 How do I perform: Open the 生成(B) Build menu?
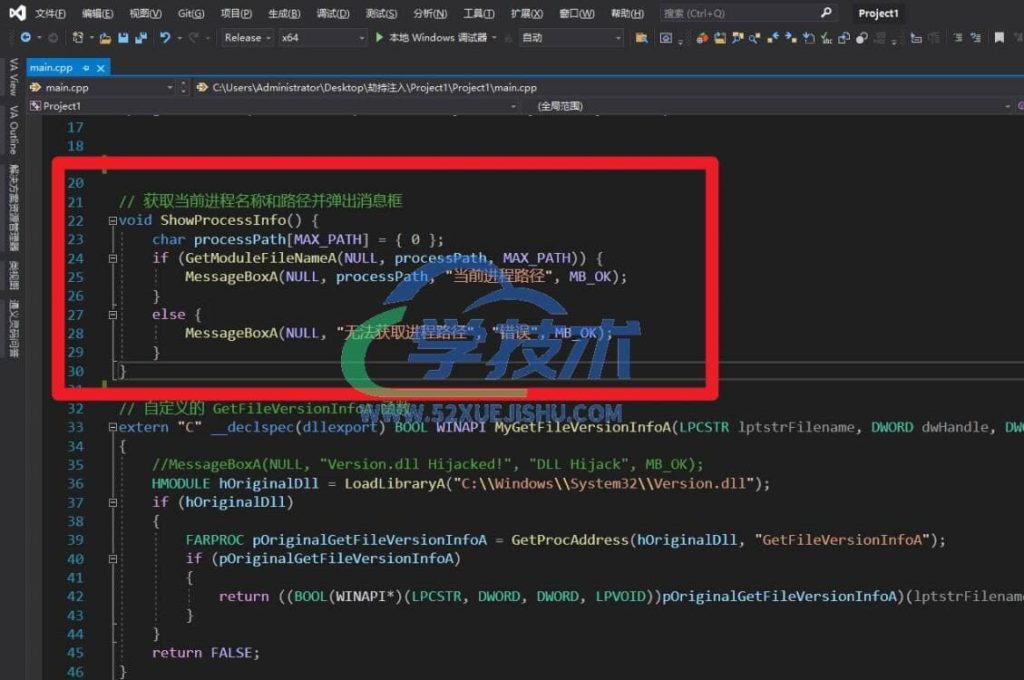click(x=285, y=13)
